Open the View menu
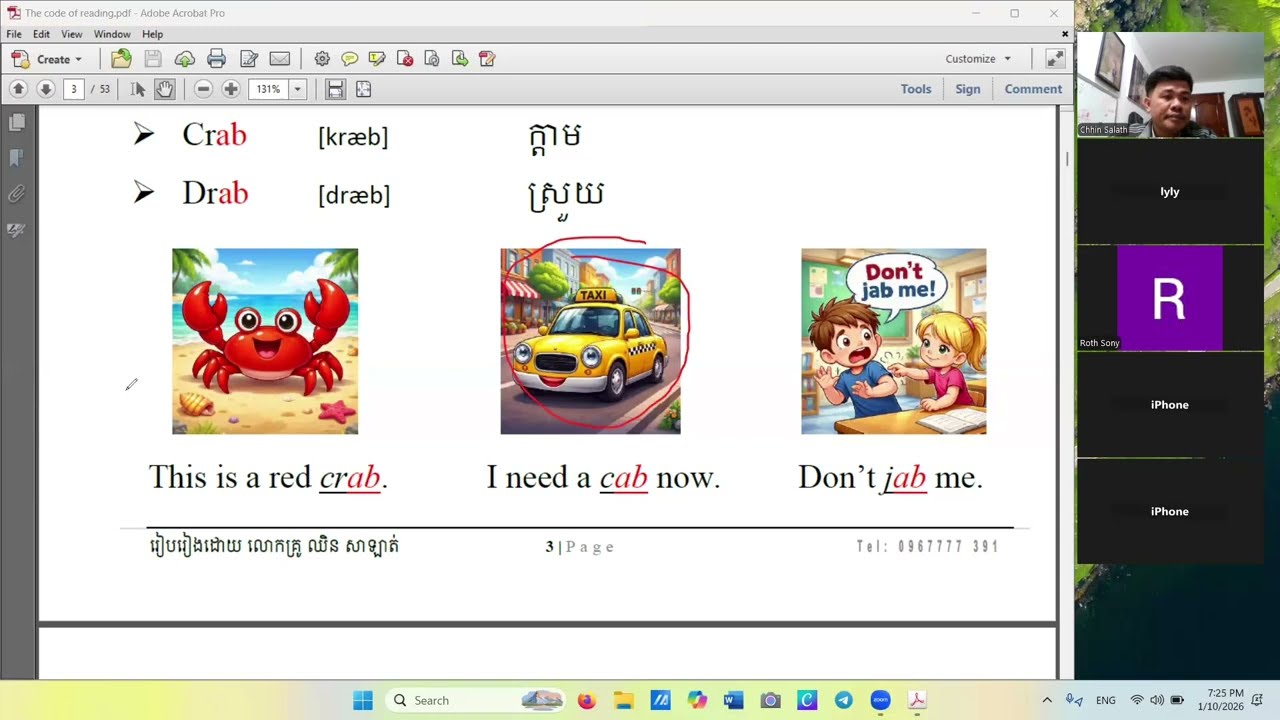1280x720 pixels. click(71, 34)
